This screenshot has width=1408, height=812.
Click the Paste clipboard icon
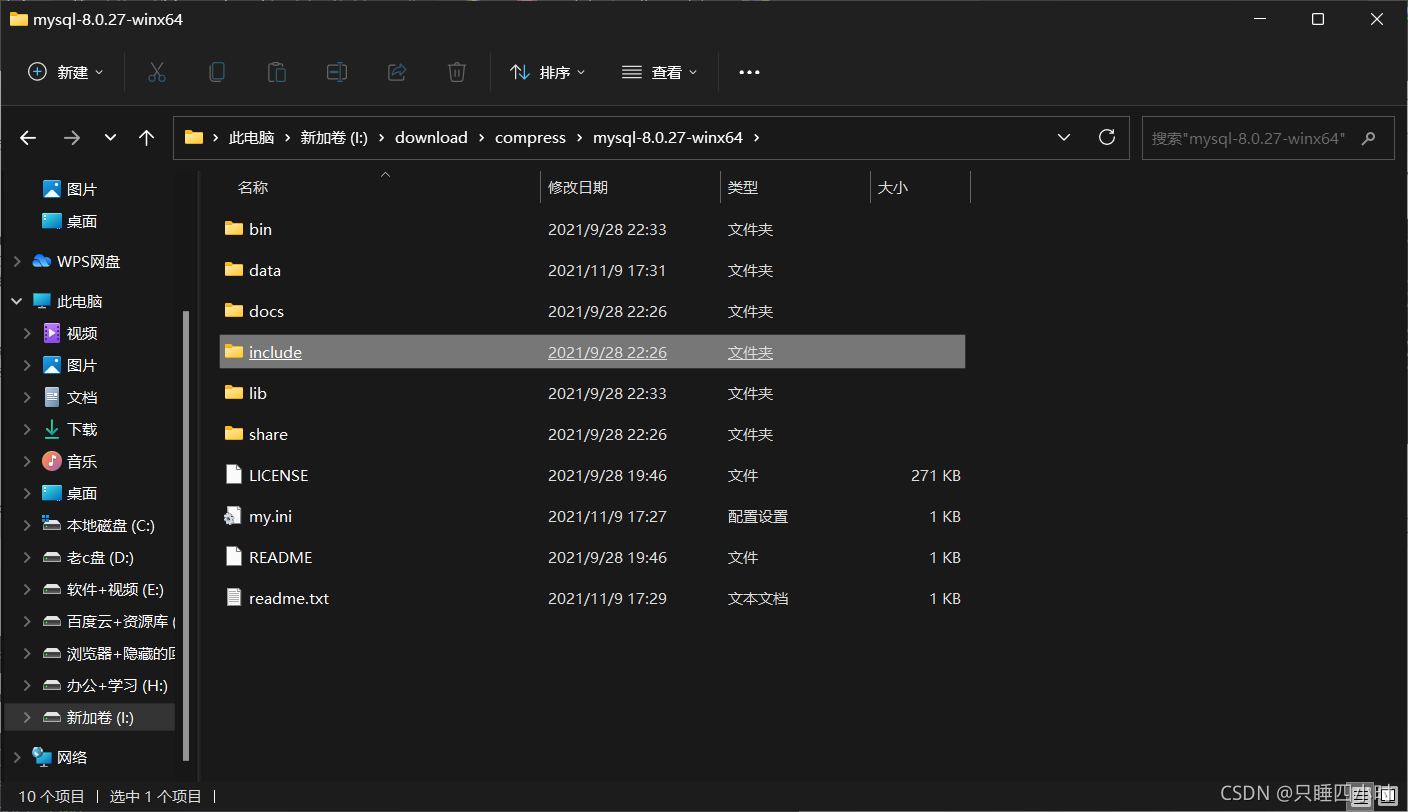277,72
